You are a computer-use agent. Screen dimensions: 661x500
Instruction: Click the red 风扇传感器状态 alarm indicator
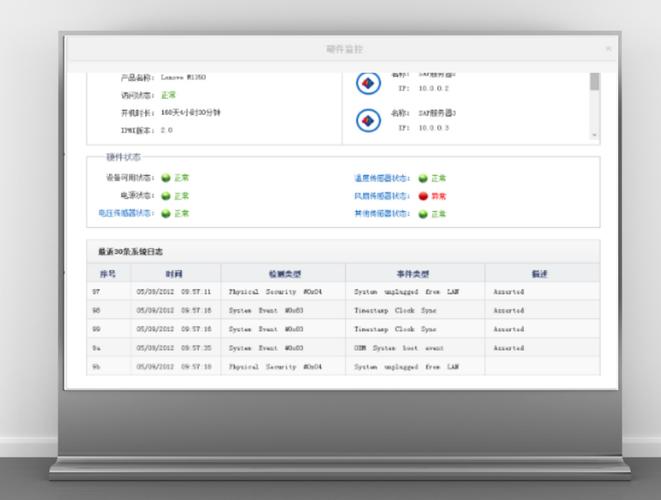tap(423, 196)
